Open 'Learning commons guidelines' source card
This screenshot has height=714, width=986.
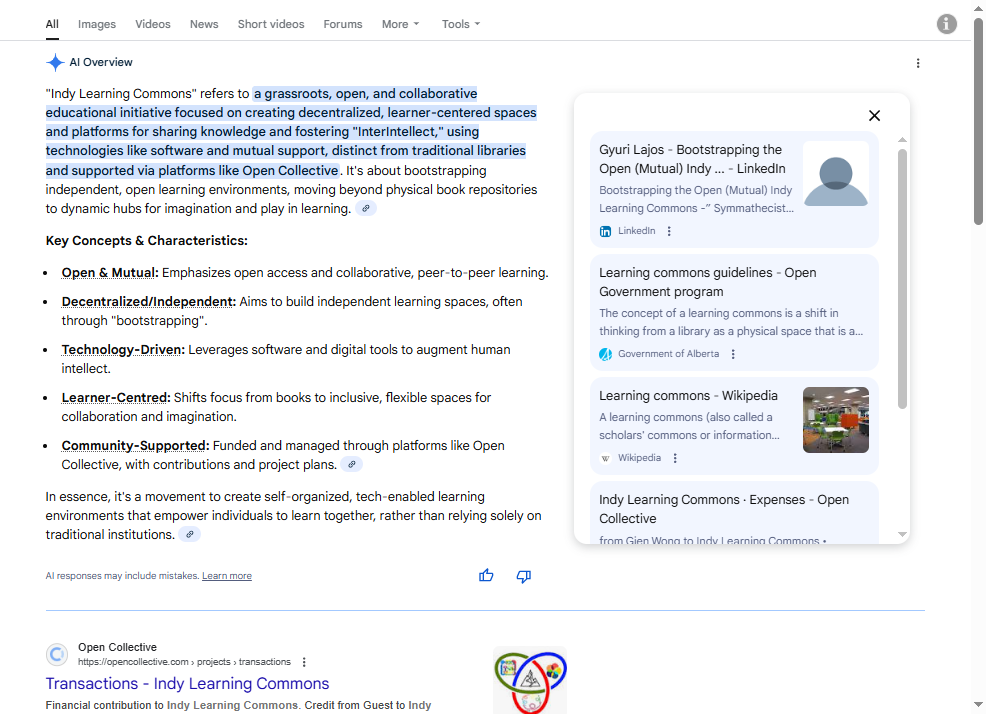[734, 313]
